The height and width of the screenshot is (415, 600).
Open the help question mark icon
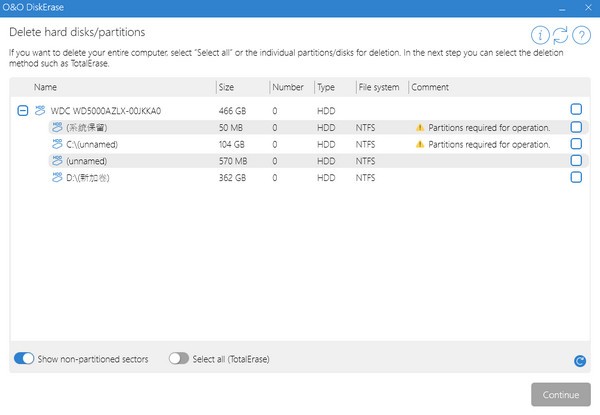[581, 35]
